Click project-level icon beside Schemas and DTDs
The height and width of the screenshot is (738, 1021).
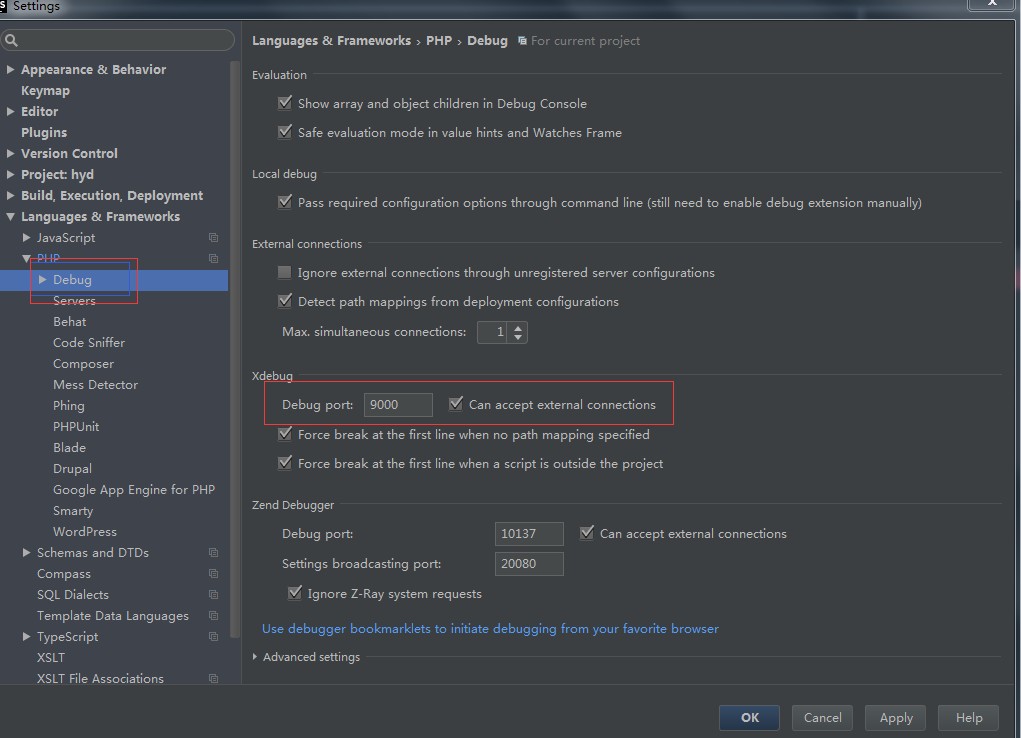click(213, 553)
